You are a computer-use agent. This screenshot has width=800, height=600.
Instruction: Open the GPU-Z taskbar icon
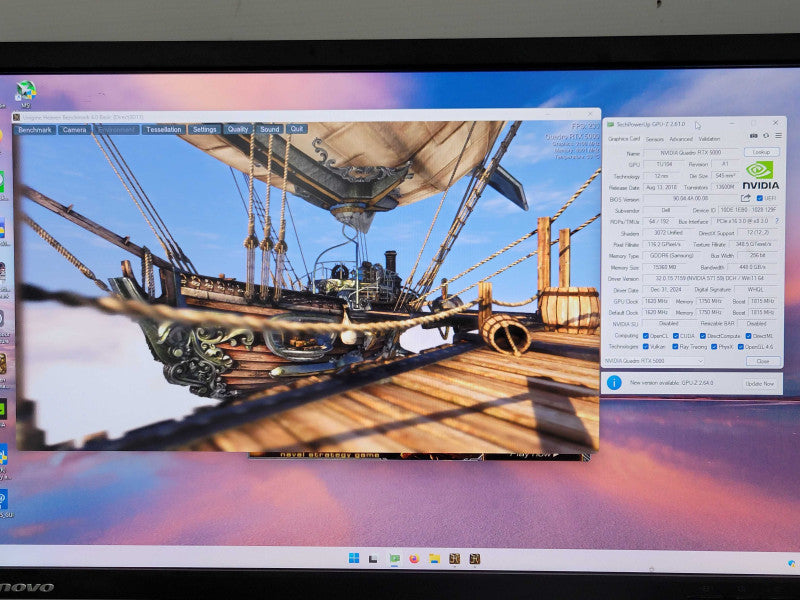pyautogui.click(x=394, y=559)
